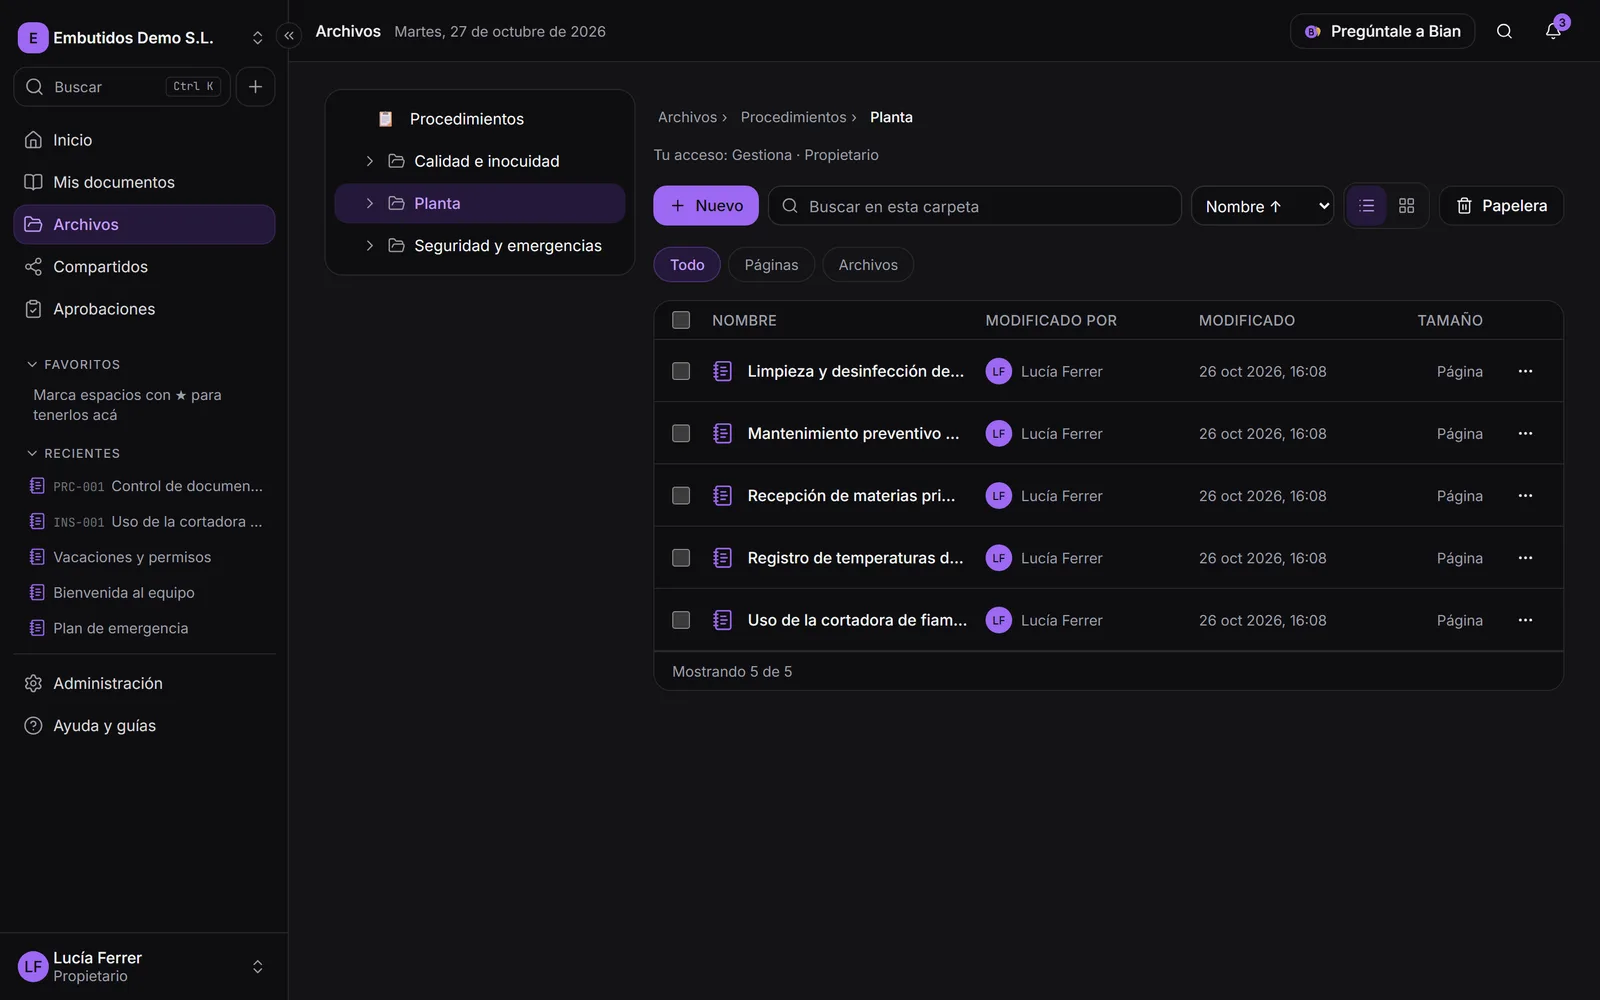Select the Archivos filter tab
This screenshot has width=1600, height=1000.
868,265
